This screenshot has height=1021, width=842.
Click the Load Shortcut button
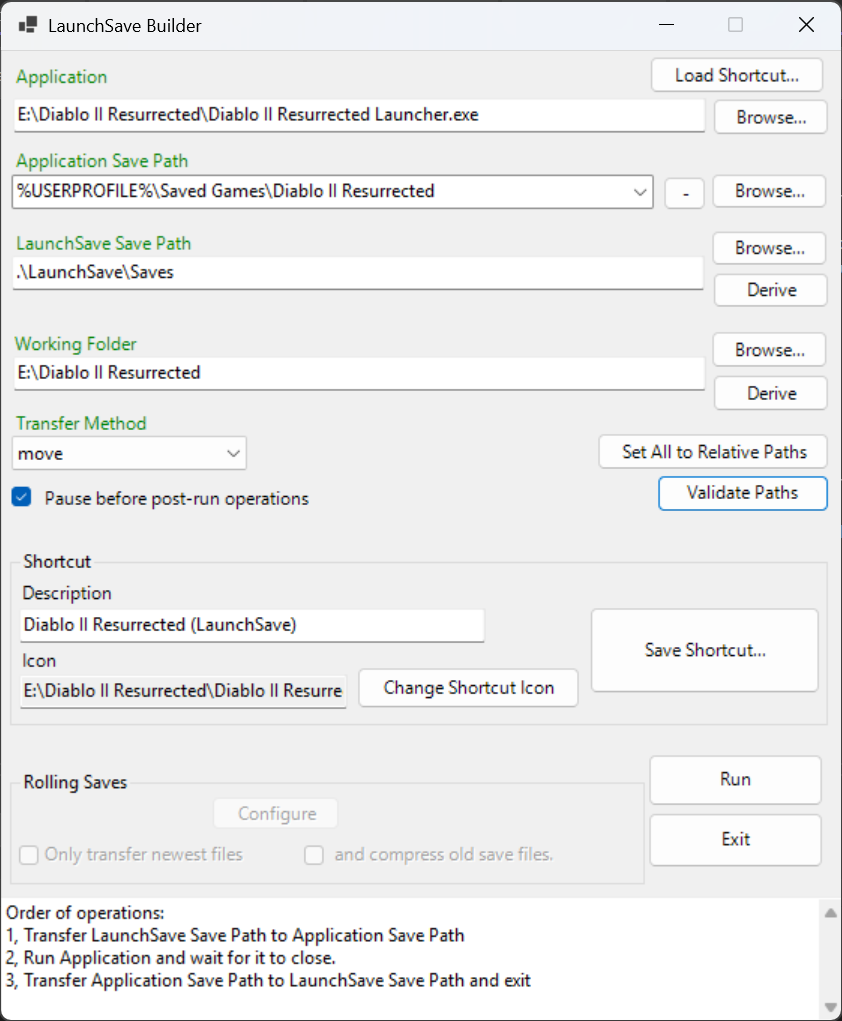(x=736, y=75)
